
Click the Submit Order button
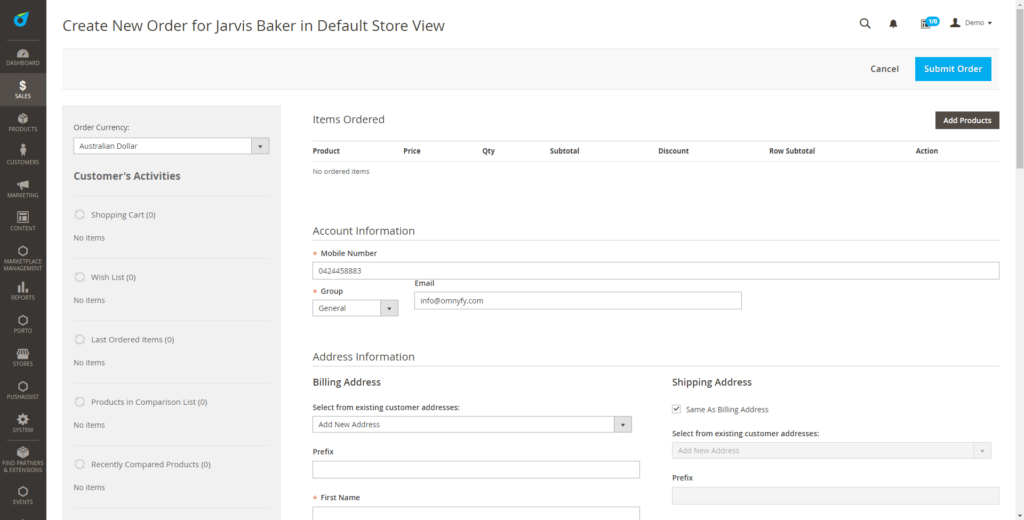click(x=952, y=69)
